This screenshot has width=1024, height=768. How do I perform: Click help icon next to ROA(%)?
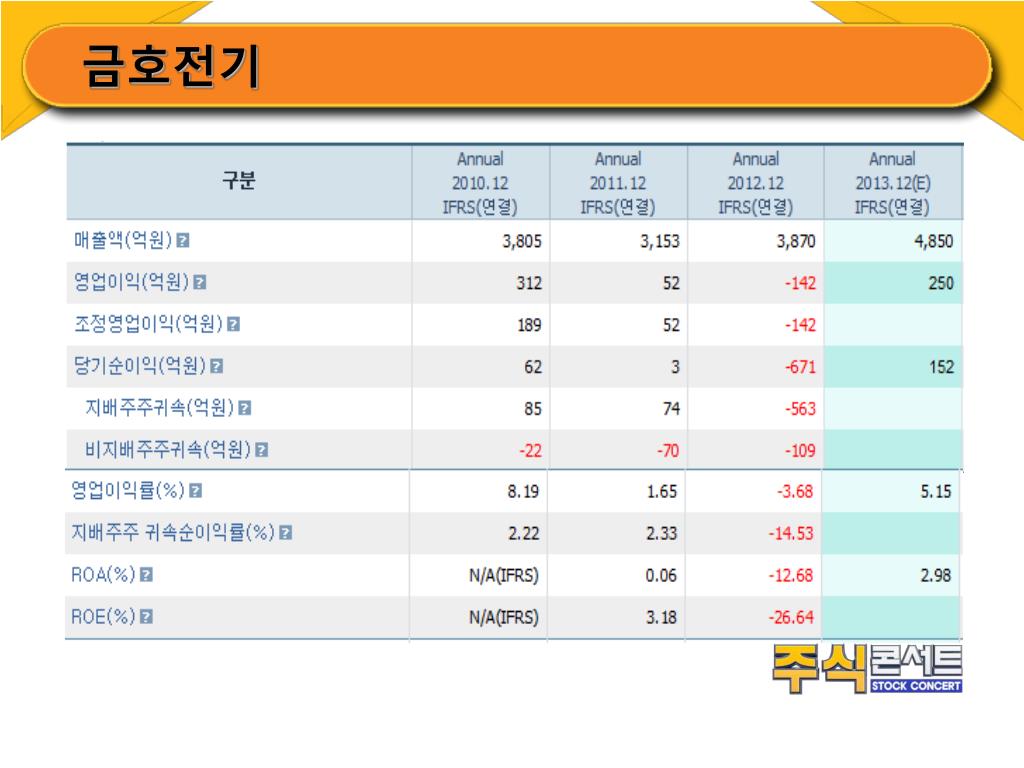point(146,575)
